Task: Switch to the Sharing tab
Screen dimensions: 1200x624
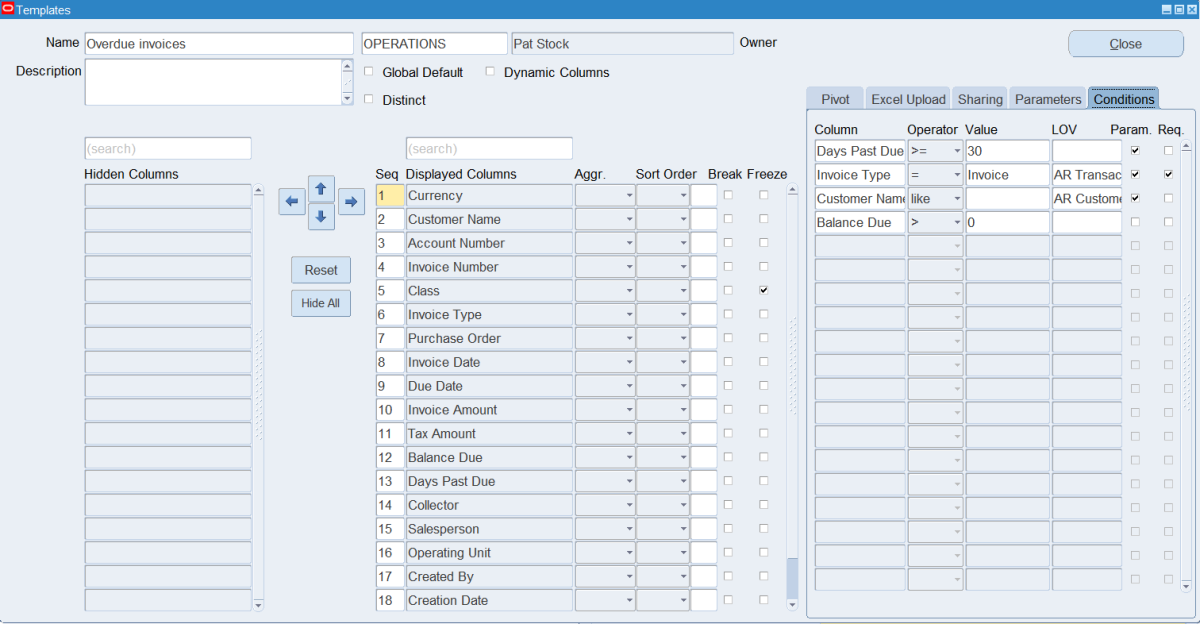Action: (x=980, y=99)
